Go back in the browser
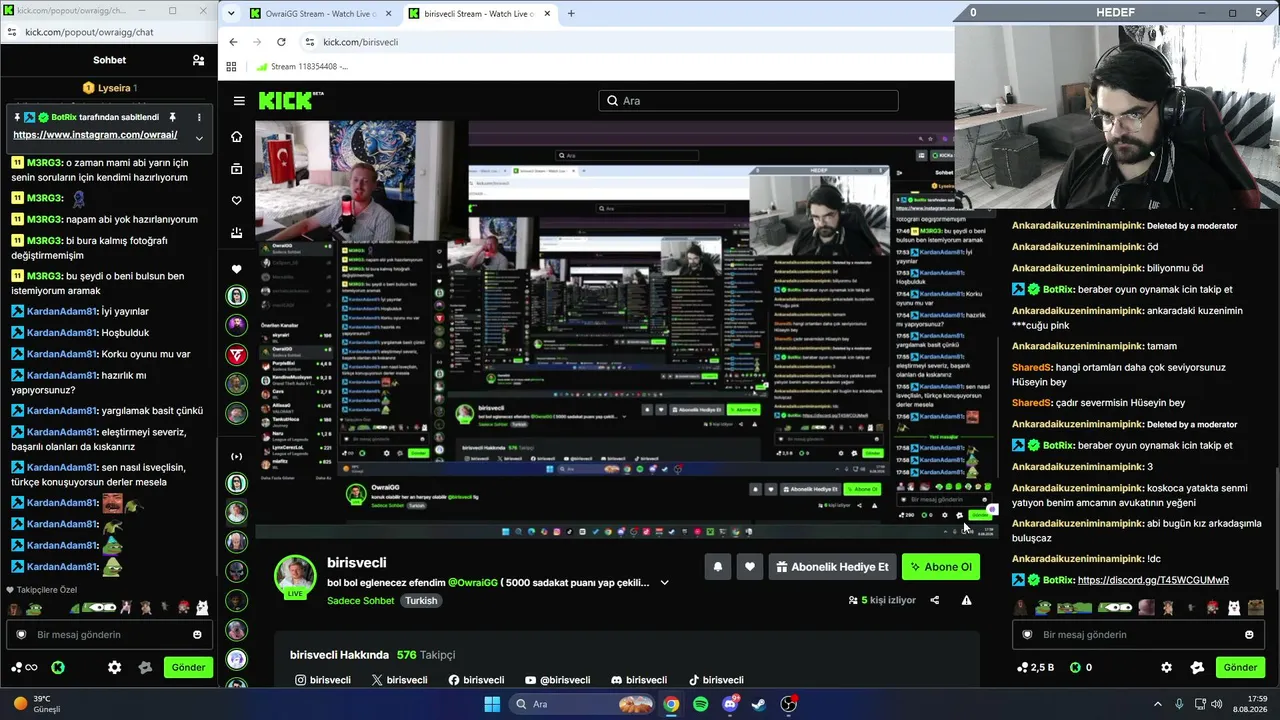Screen dimensions: 1280x720 pyautogui.click(x=233, y=42)
